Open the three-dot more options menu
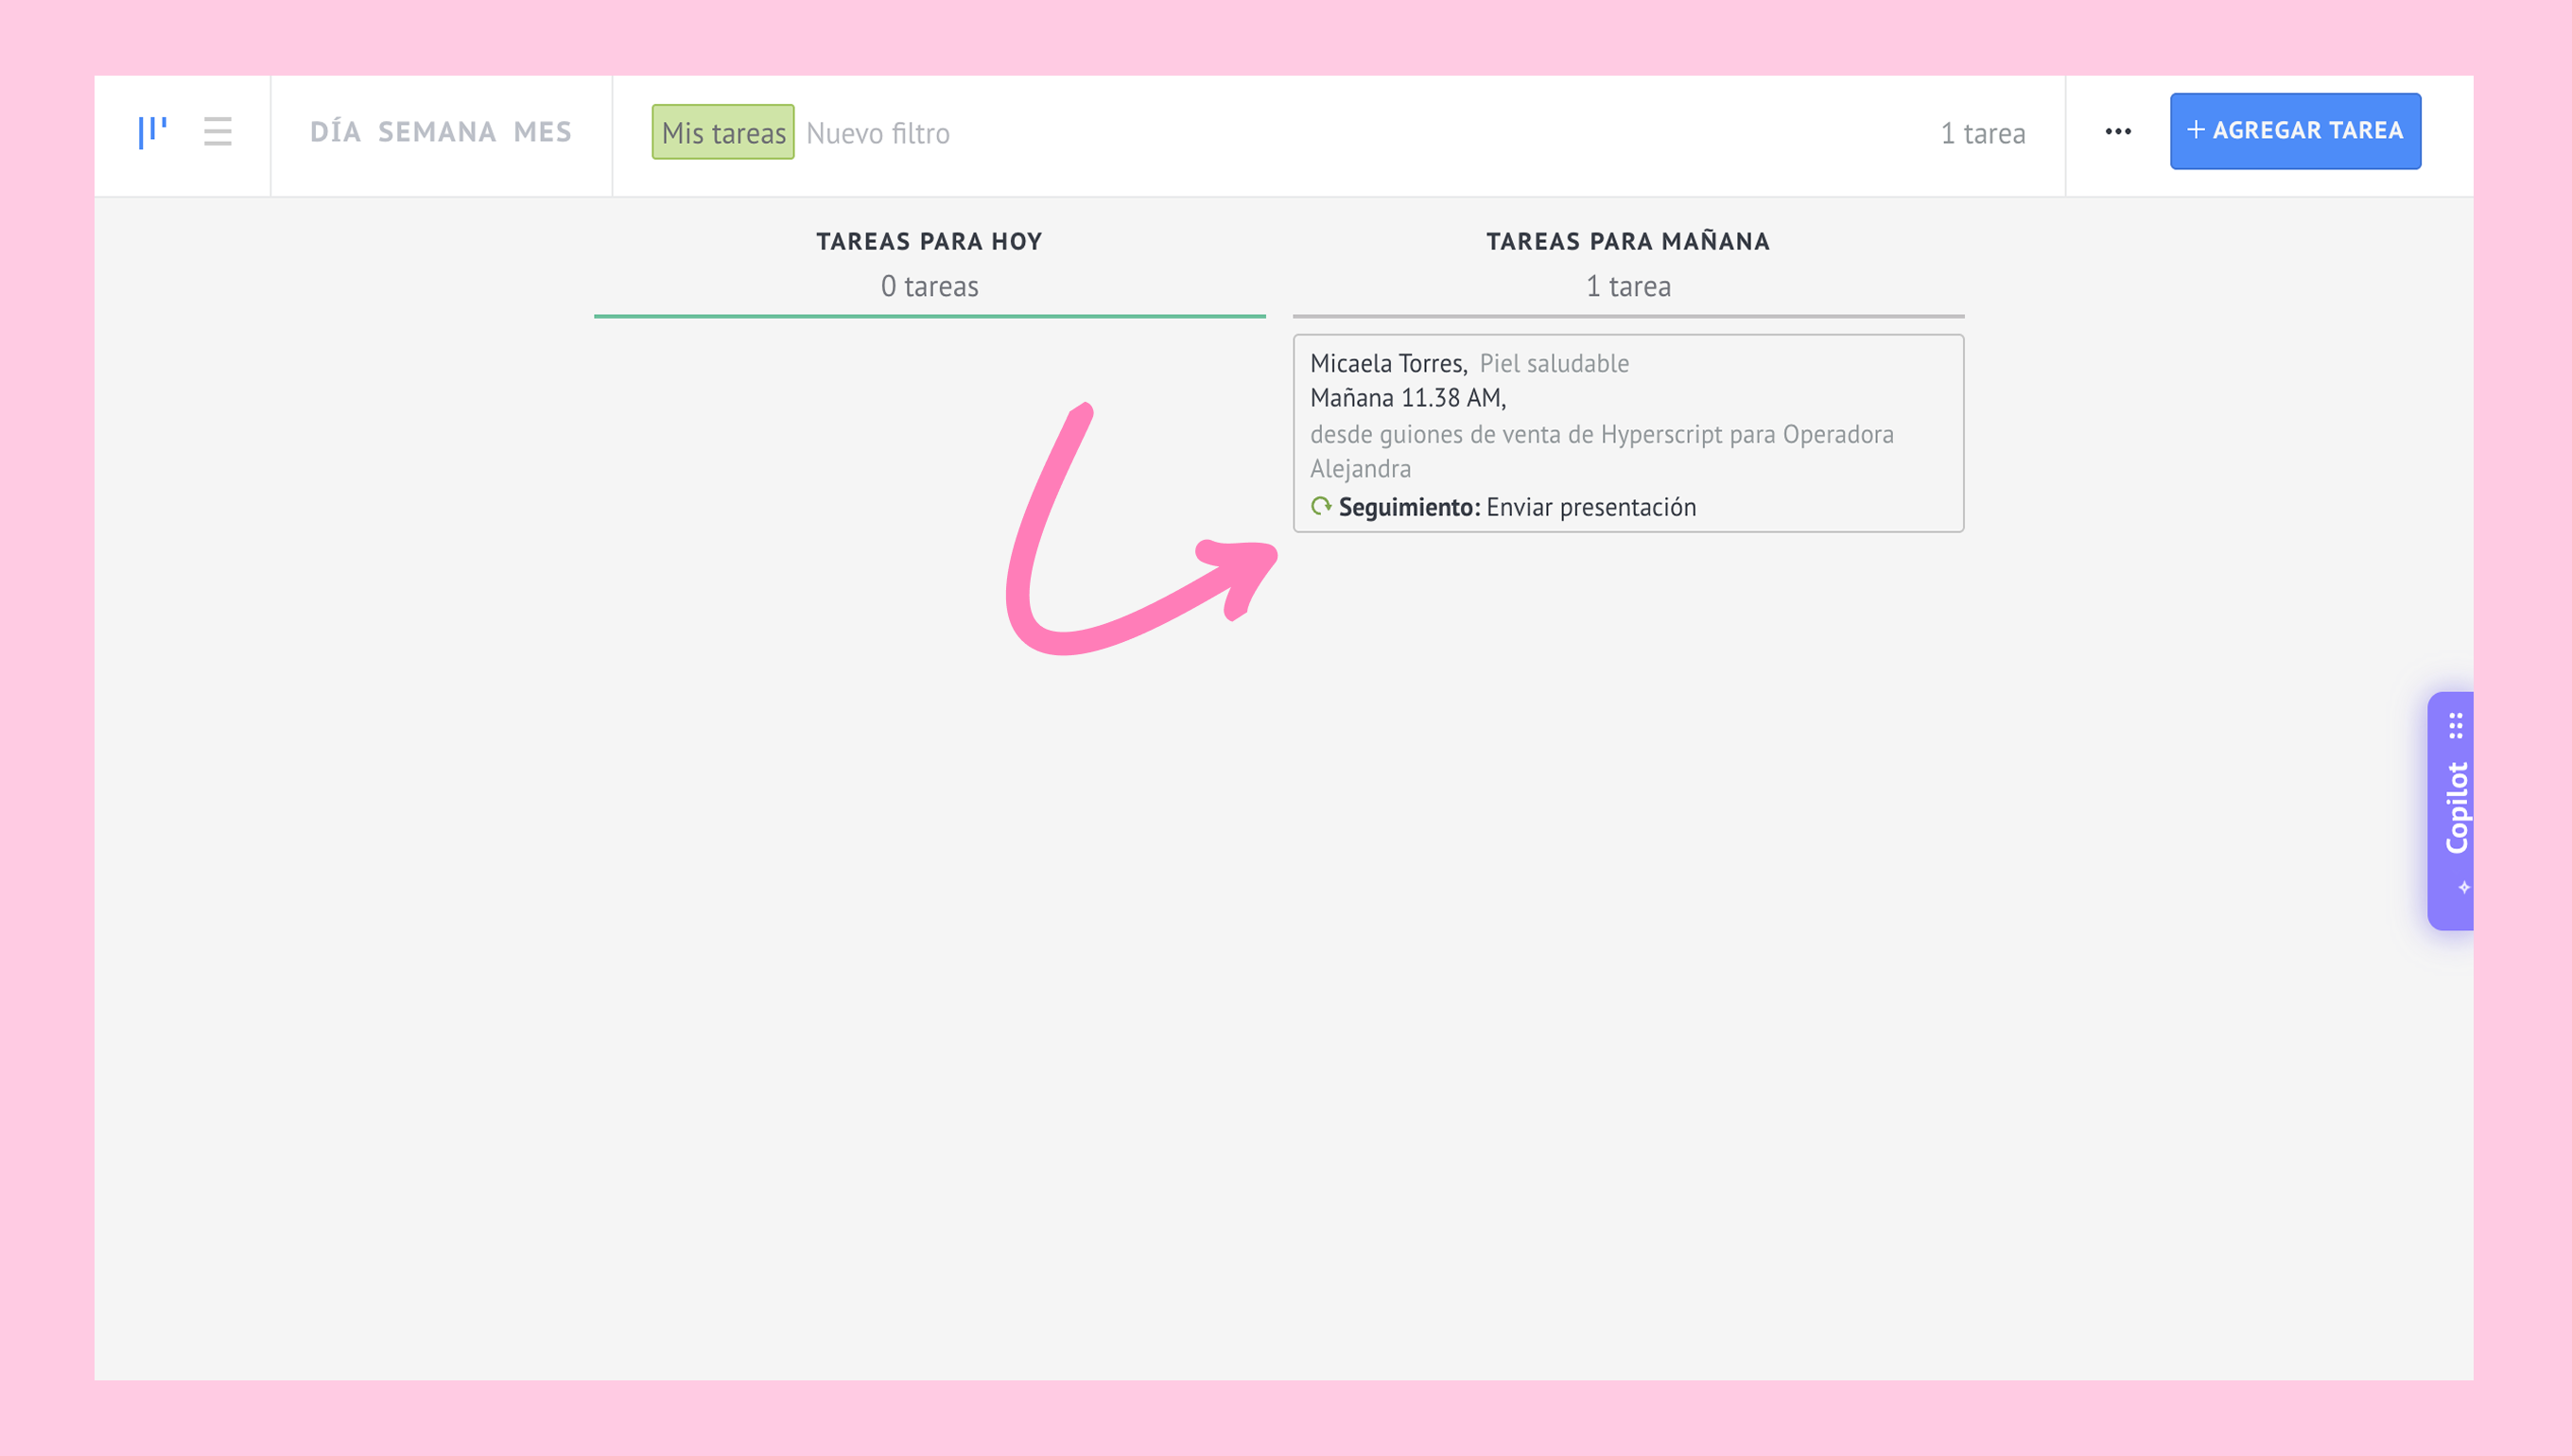This screenshot has width=2572, height=1456. point(2117,131)
